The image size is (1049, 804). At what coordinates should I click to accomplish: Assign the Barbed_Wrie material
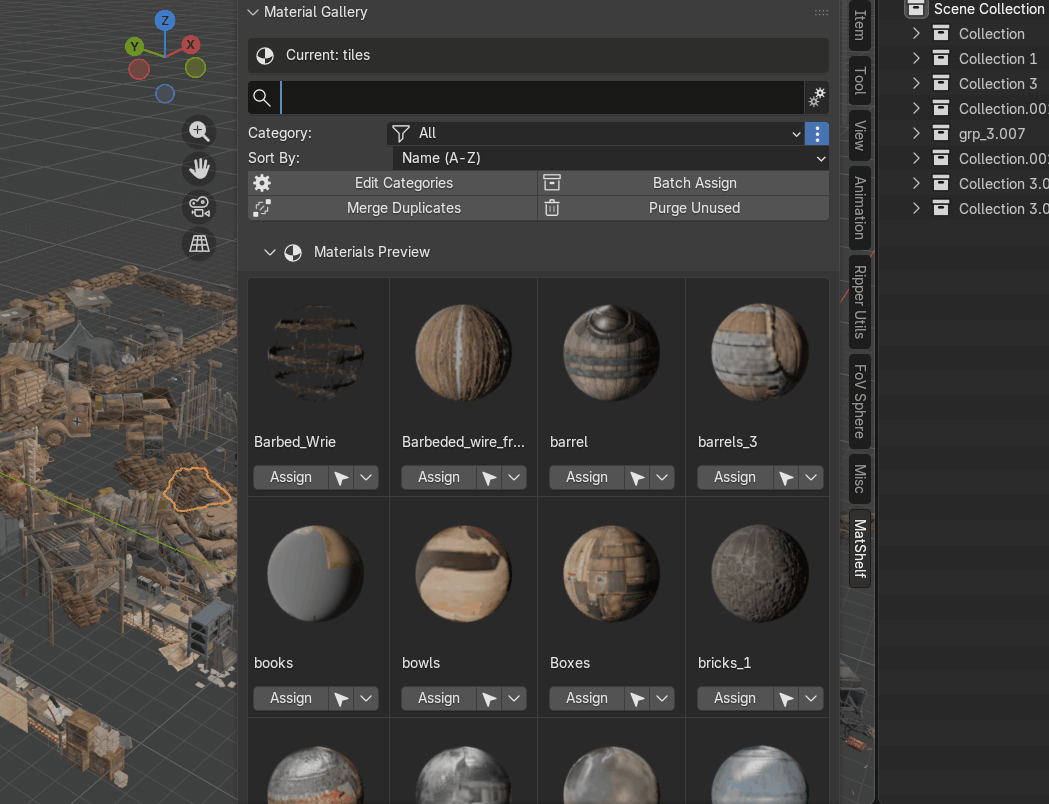(290, 478)
